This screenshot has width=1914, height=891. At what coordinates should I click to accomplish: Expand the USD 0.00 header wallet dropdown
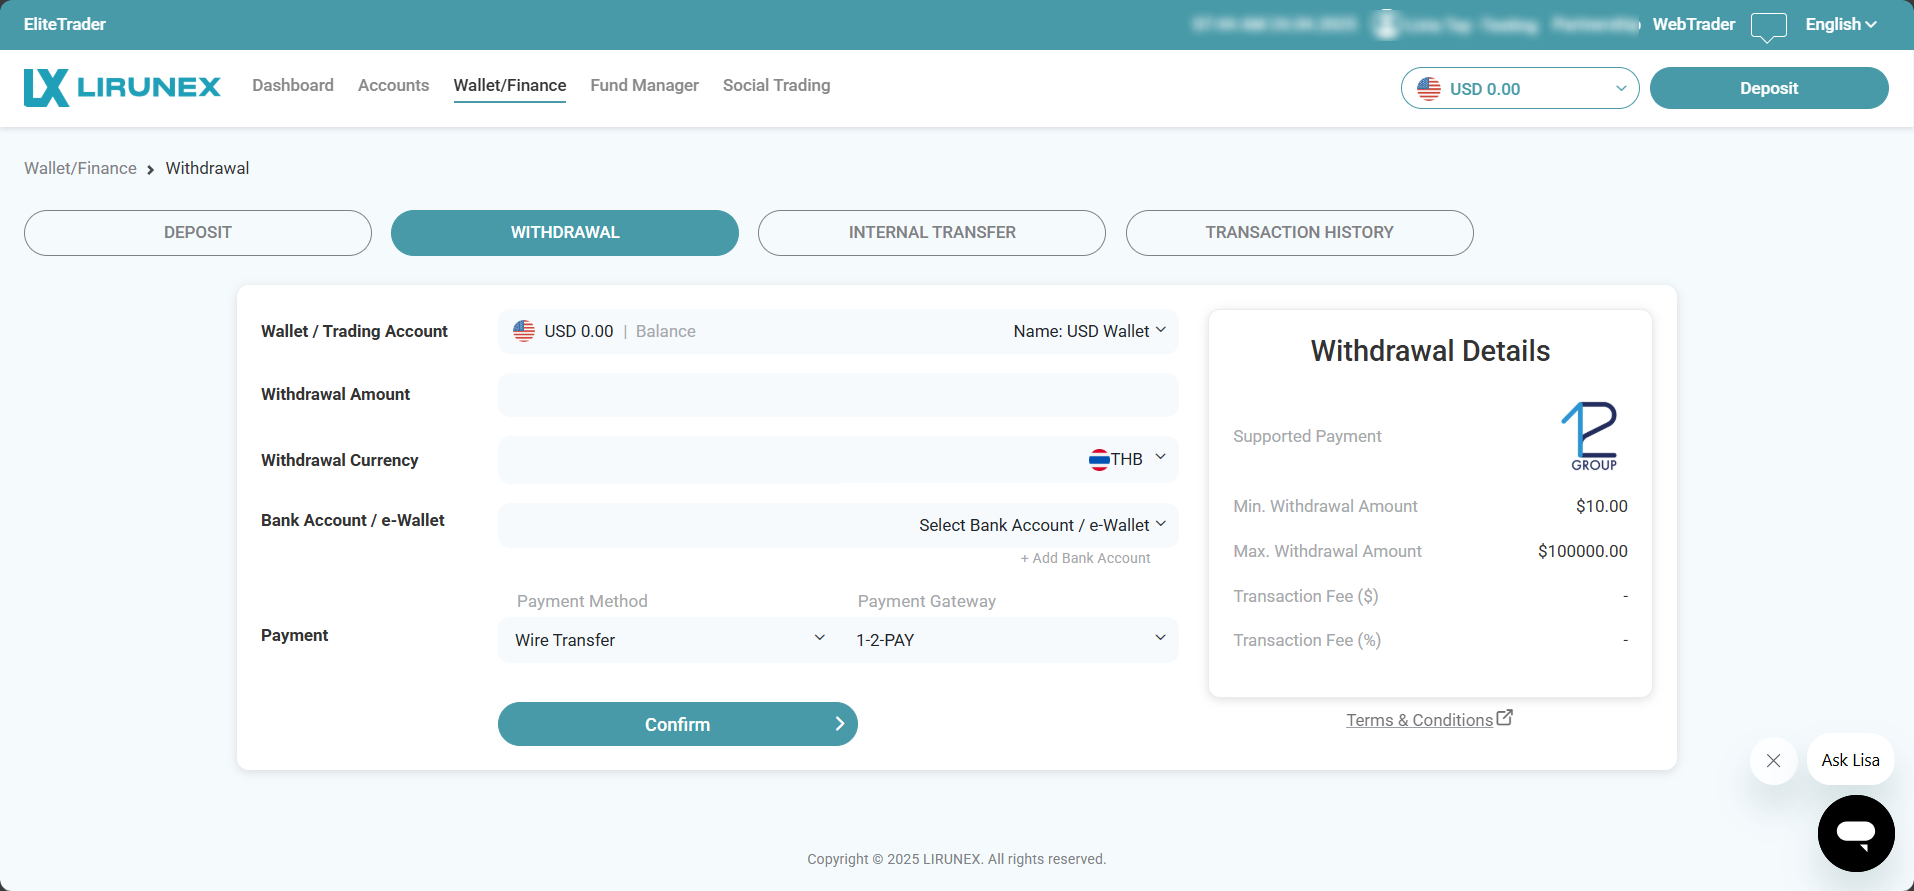pyautogui.click(x=1519, y=88)
